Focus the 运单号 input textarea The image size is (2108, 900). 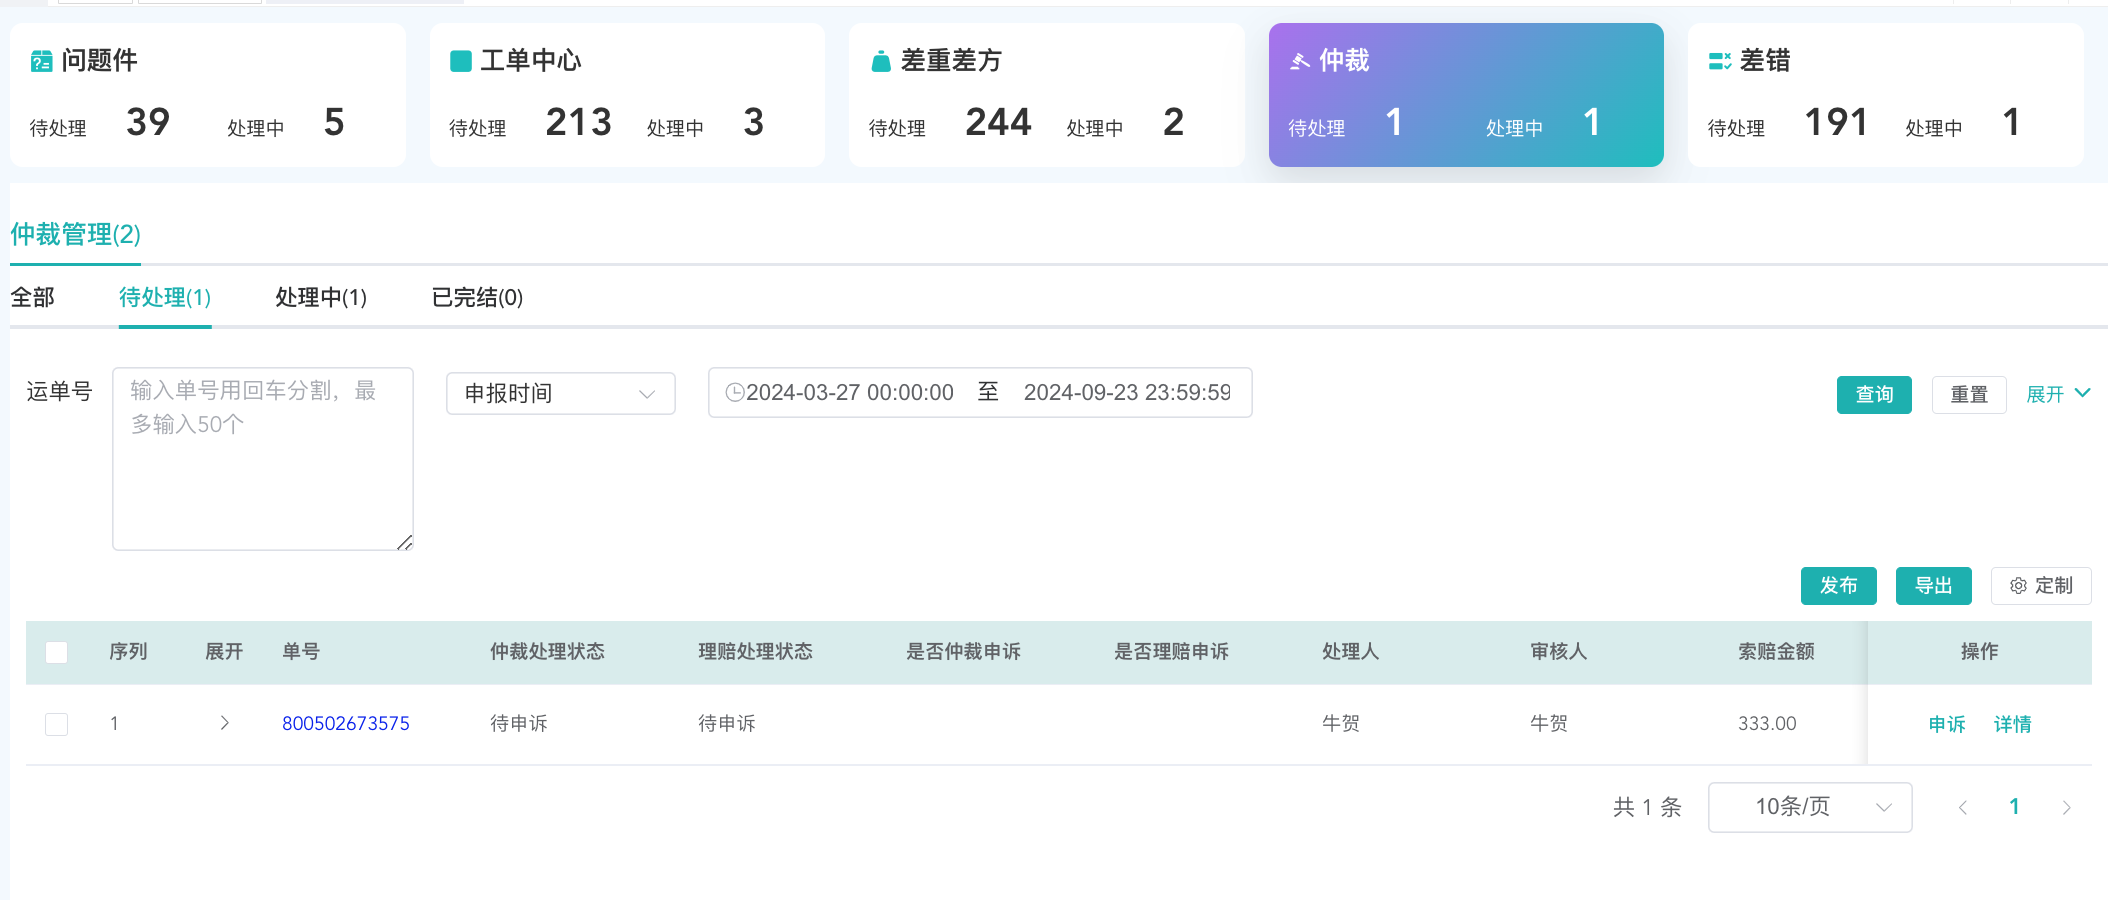click(263, 459)
